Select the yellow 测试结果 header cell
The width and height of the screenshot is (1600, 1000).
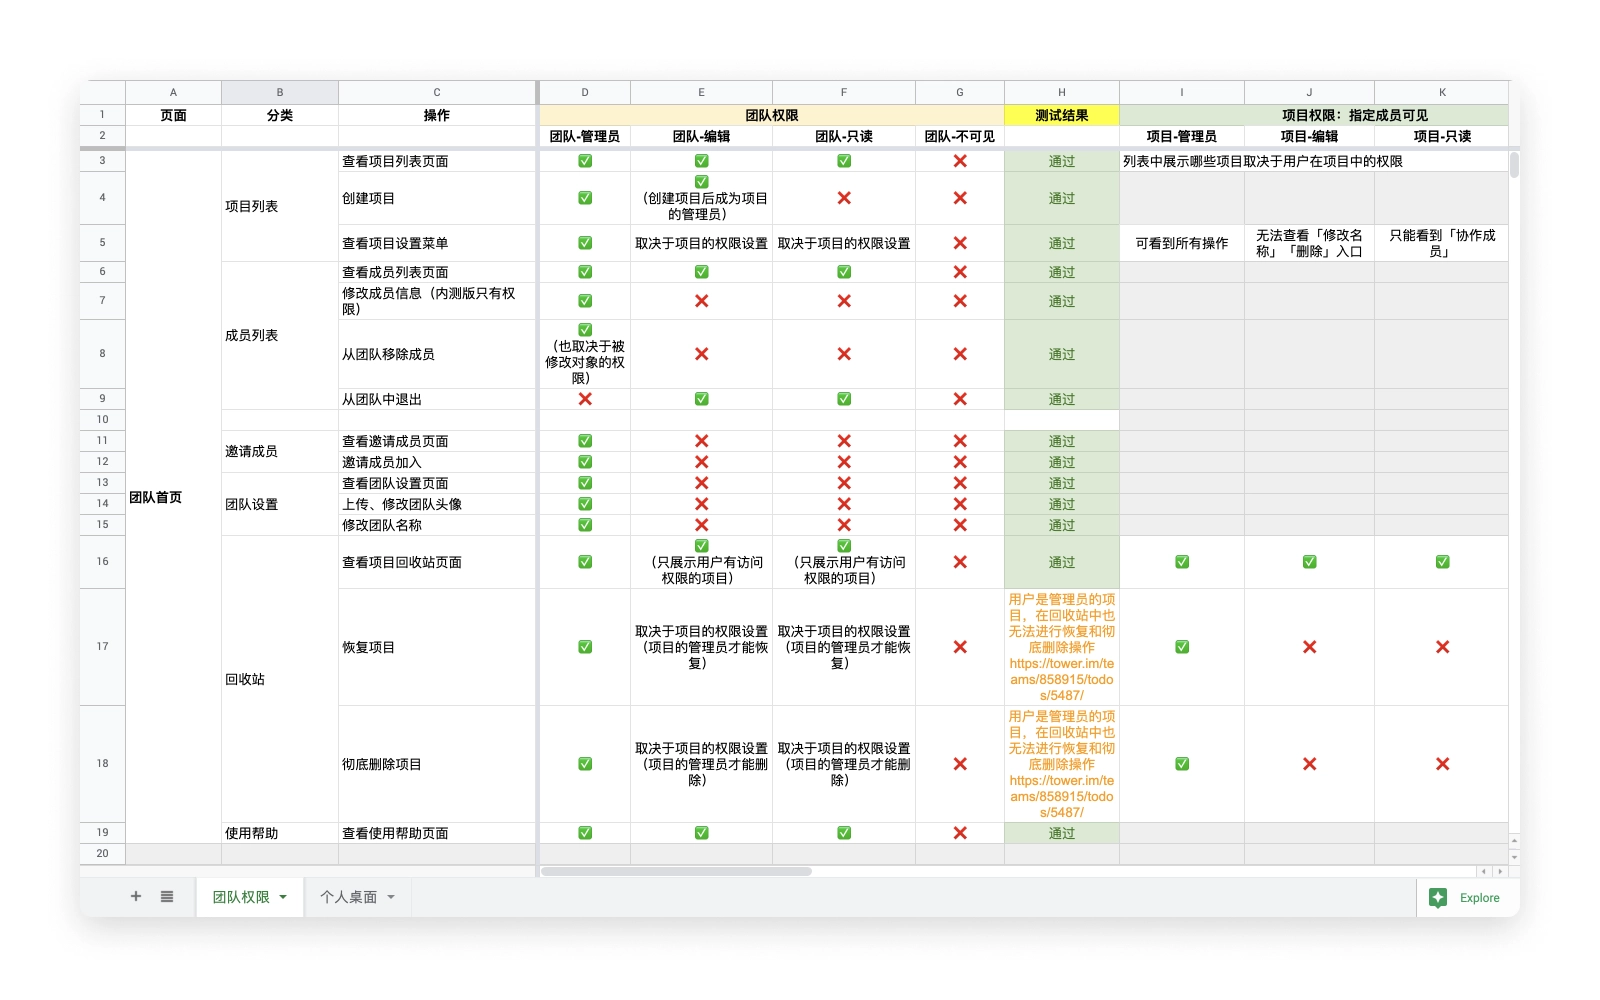[1061, 115]
